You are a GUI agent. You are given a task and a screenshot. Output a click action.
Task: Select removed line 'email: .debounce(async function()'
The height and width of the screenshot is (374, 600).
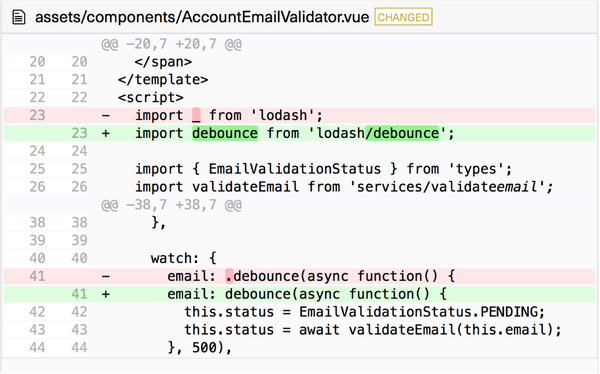(299, 276)
